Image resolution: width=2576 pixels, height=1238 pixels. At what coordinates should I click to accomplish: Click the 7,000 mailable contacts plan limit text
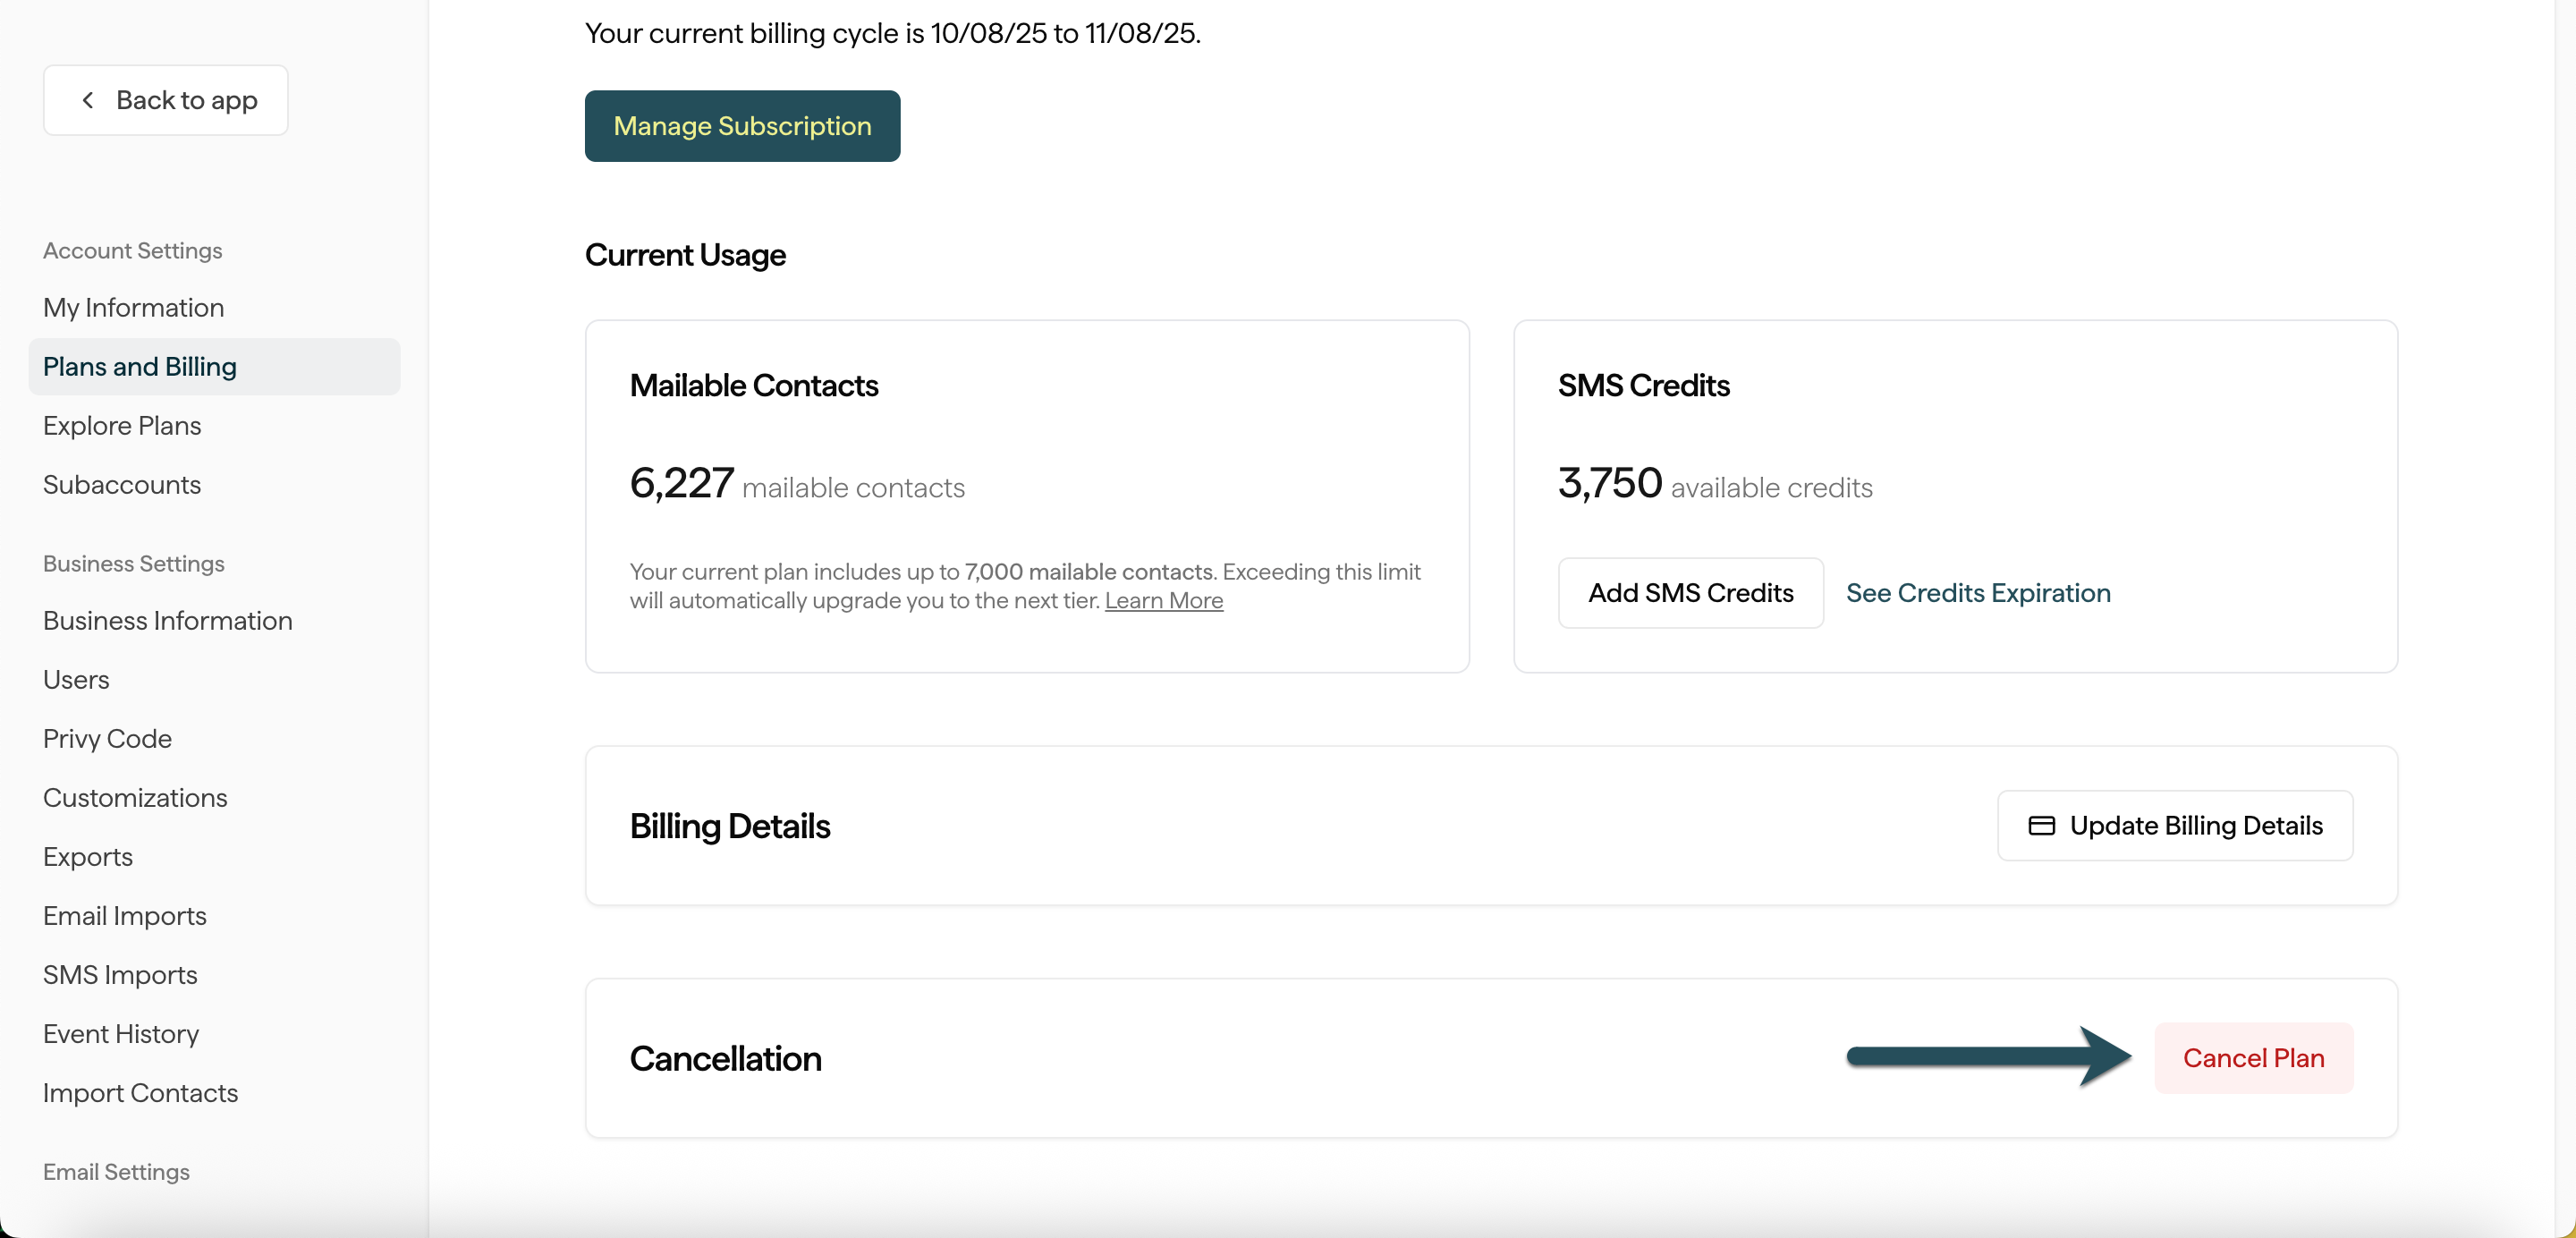(1088, 572)
